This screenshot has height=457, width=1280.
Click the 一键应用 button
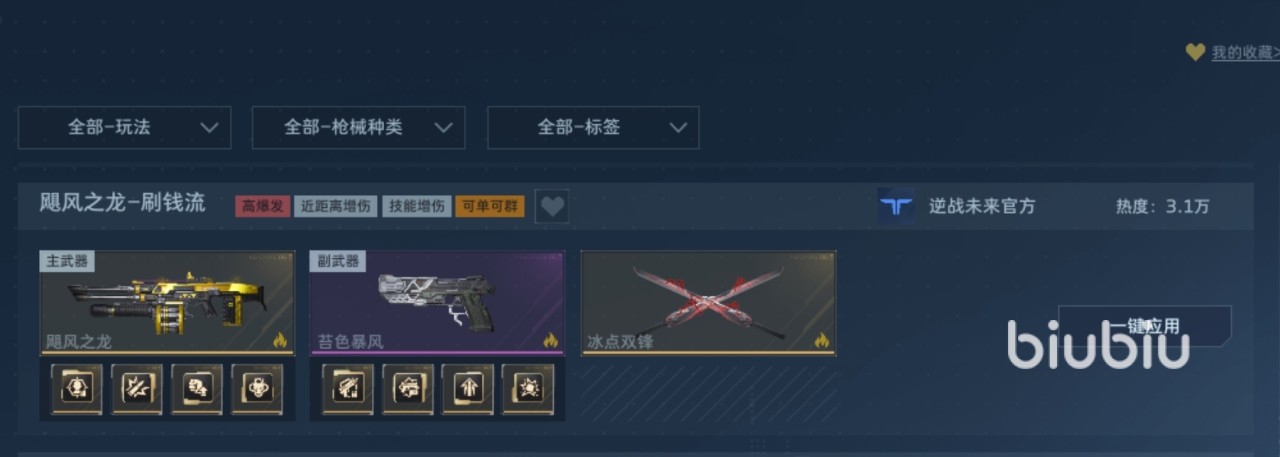pos(1145,327)
